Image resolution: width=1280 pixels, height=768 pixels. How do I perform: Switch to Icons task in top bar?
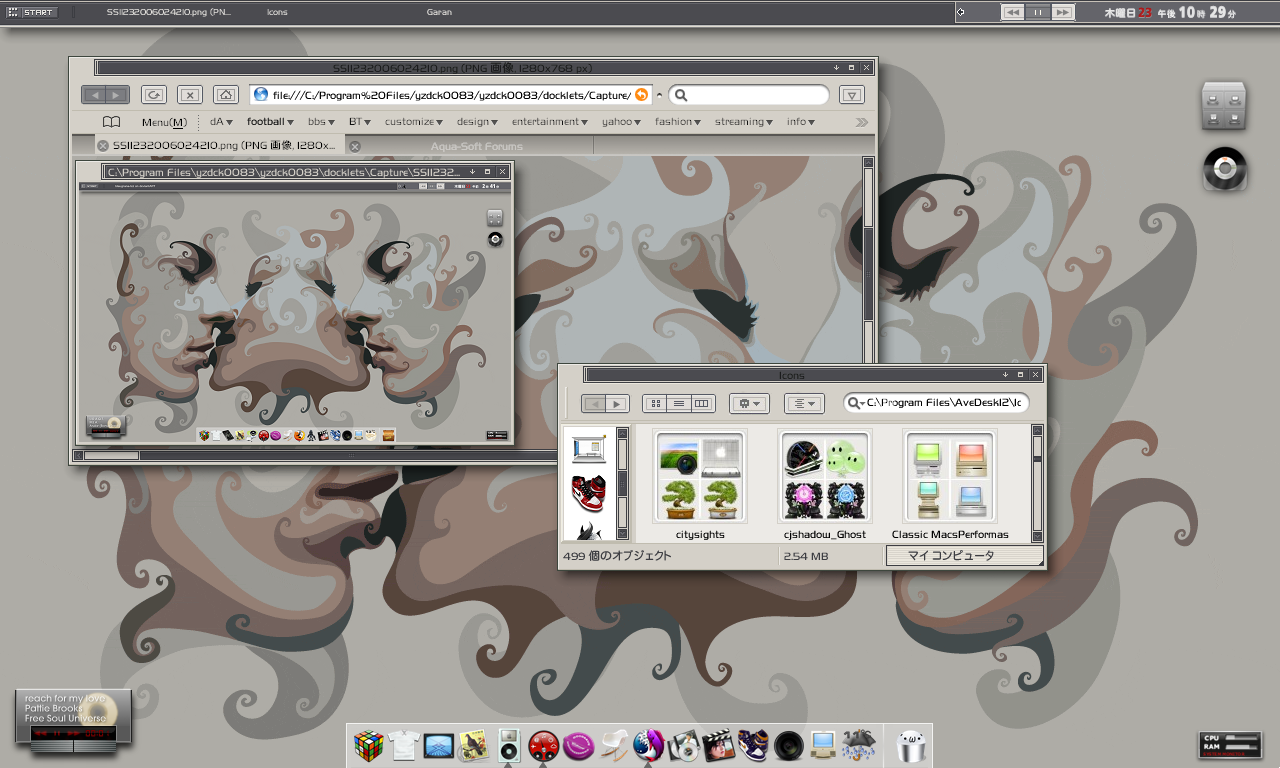(277, 12)
